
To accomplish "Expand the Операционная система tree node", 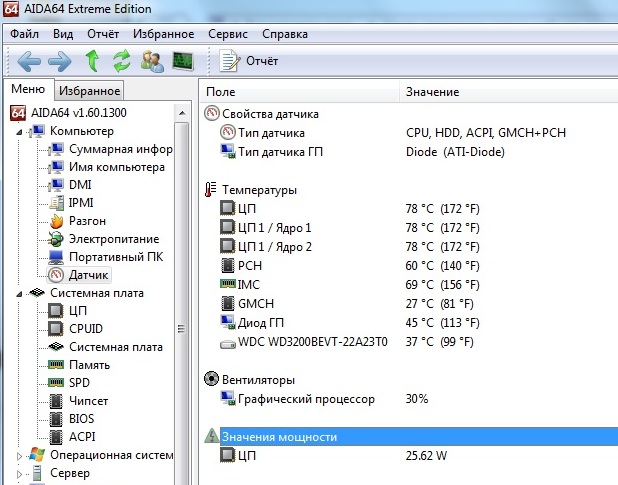I will coord(22,455).
